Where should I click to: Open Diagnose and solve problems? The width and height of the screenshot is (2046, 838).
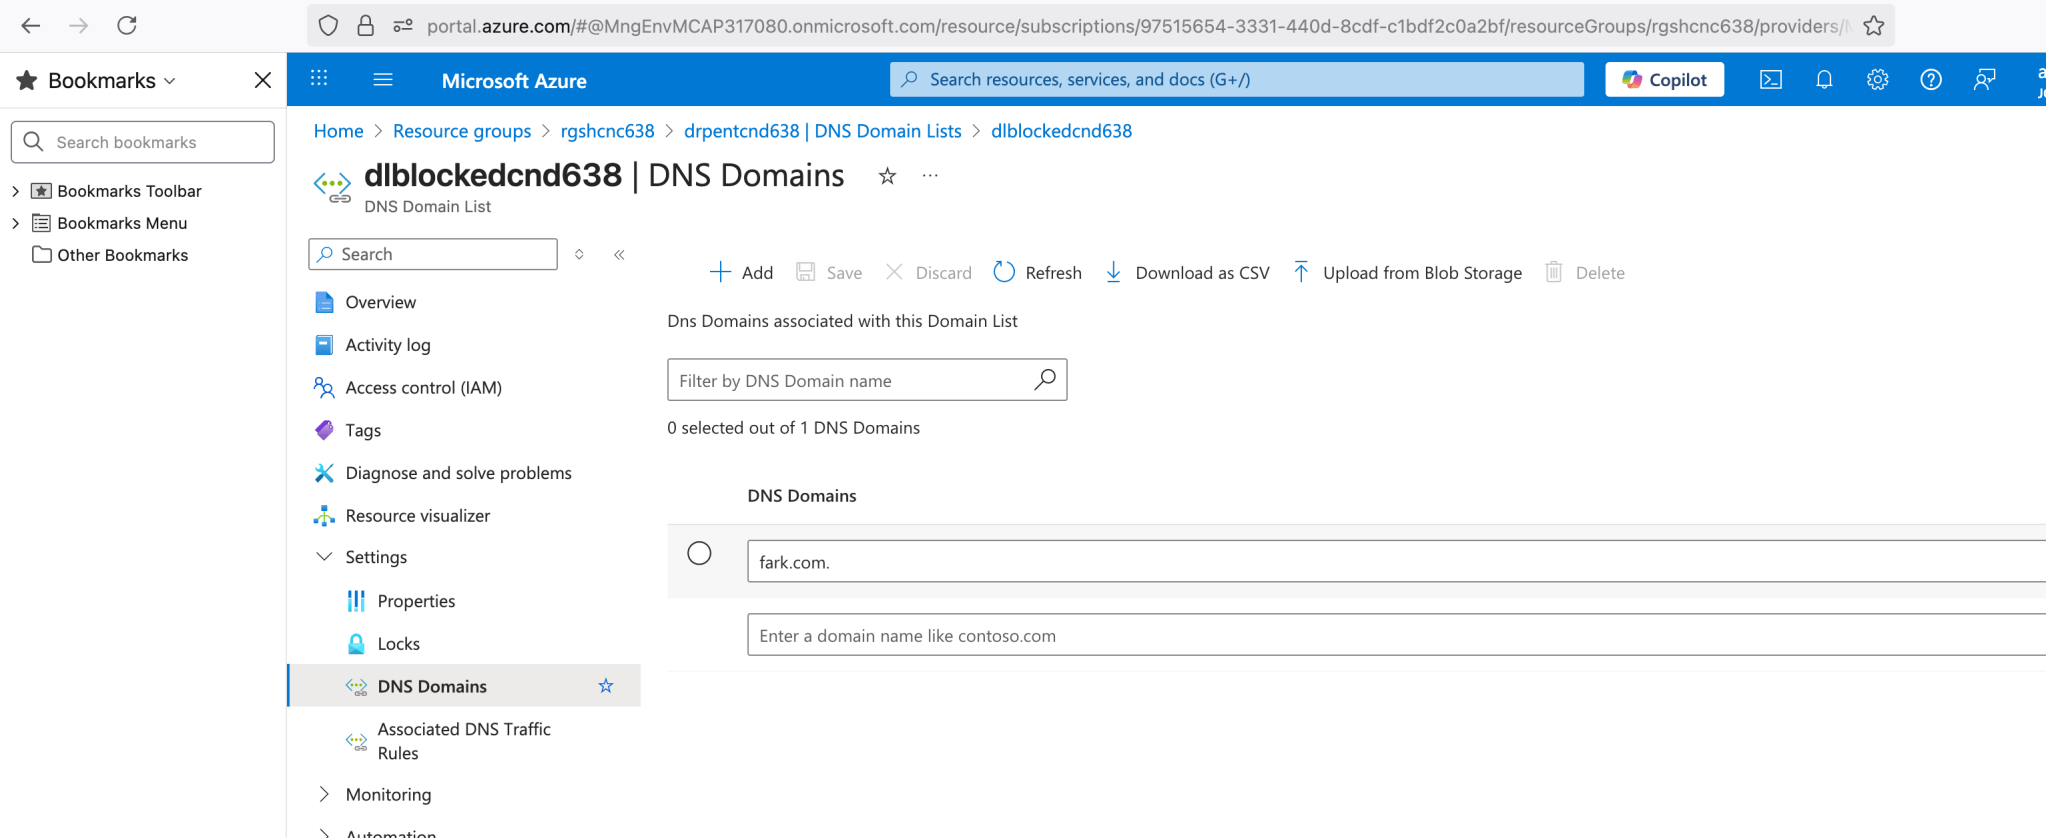click(458, 473)
